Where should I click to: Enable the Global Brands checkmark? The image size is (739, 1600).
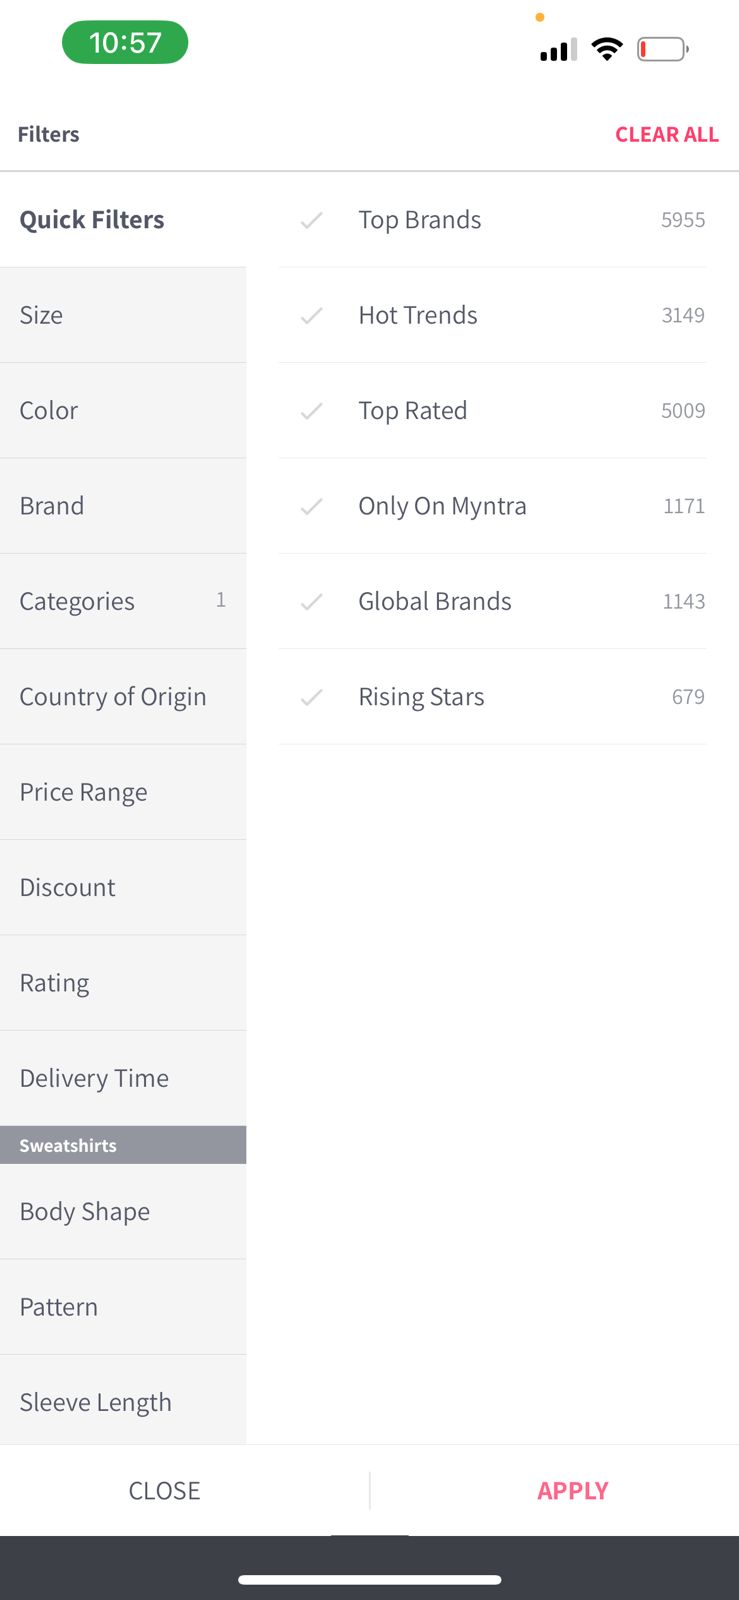[x=311, y=602]
